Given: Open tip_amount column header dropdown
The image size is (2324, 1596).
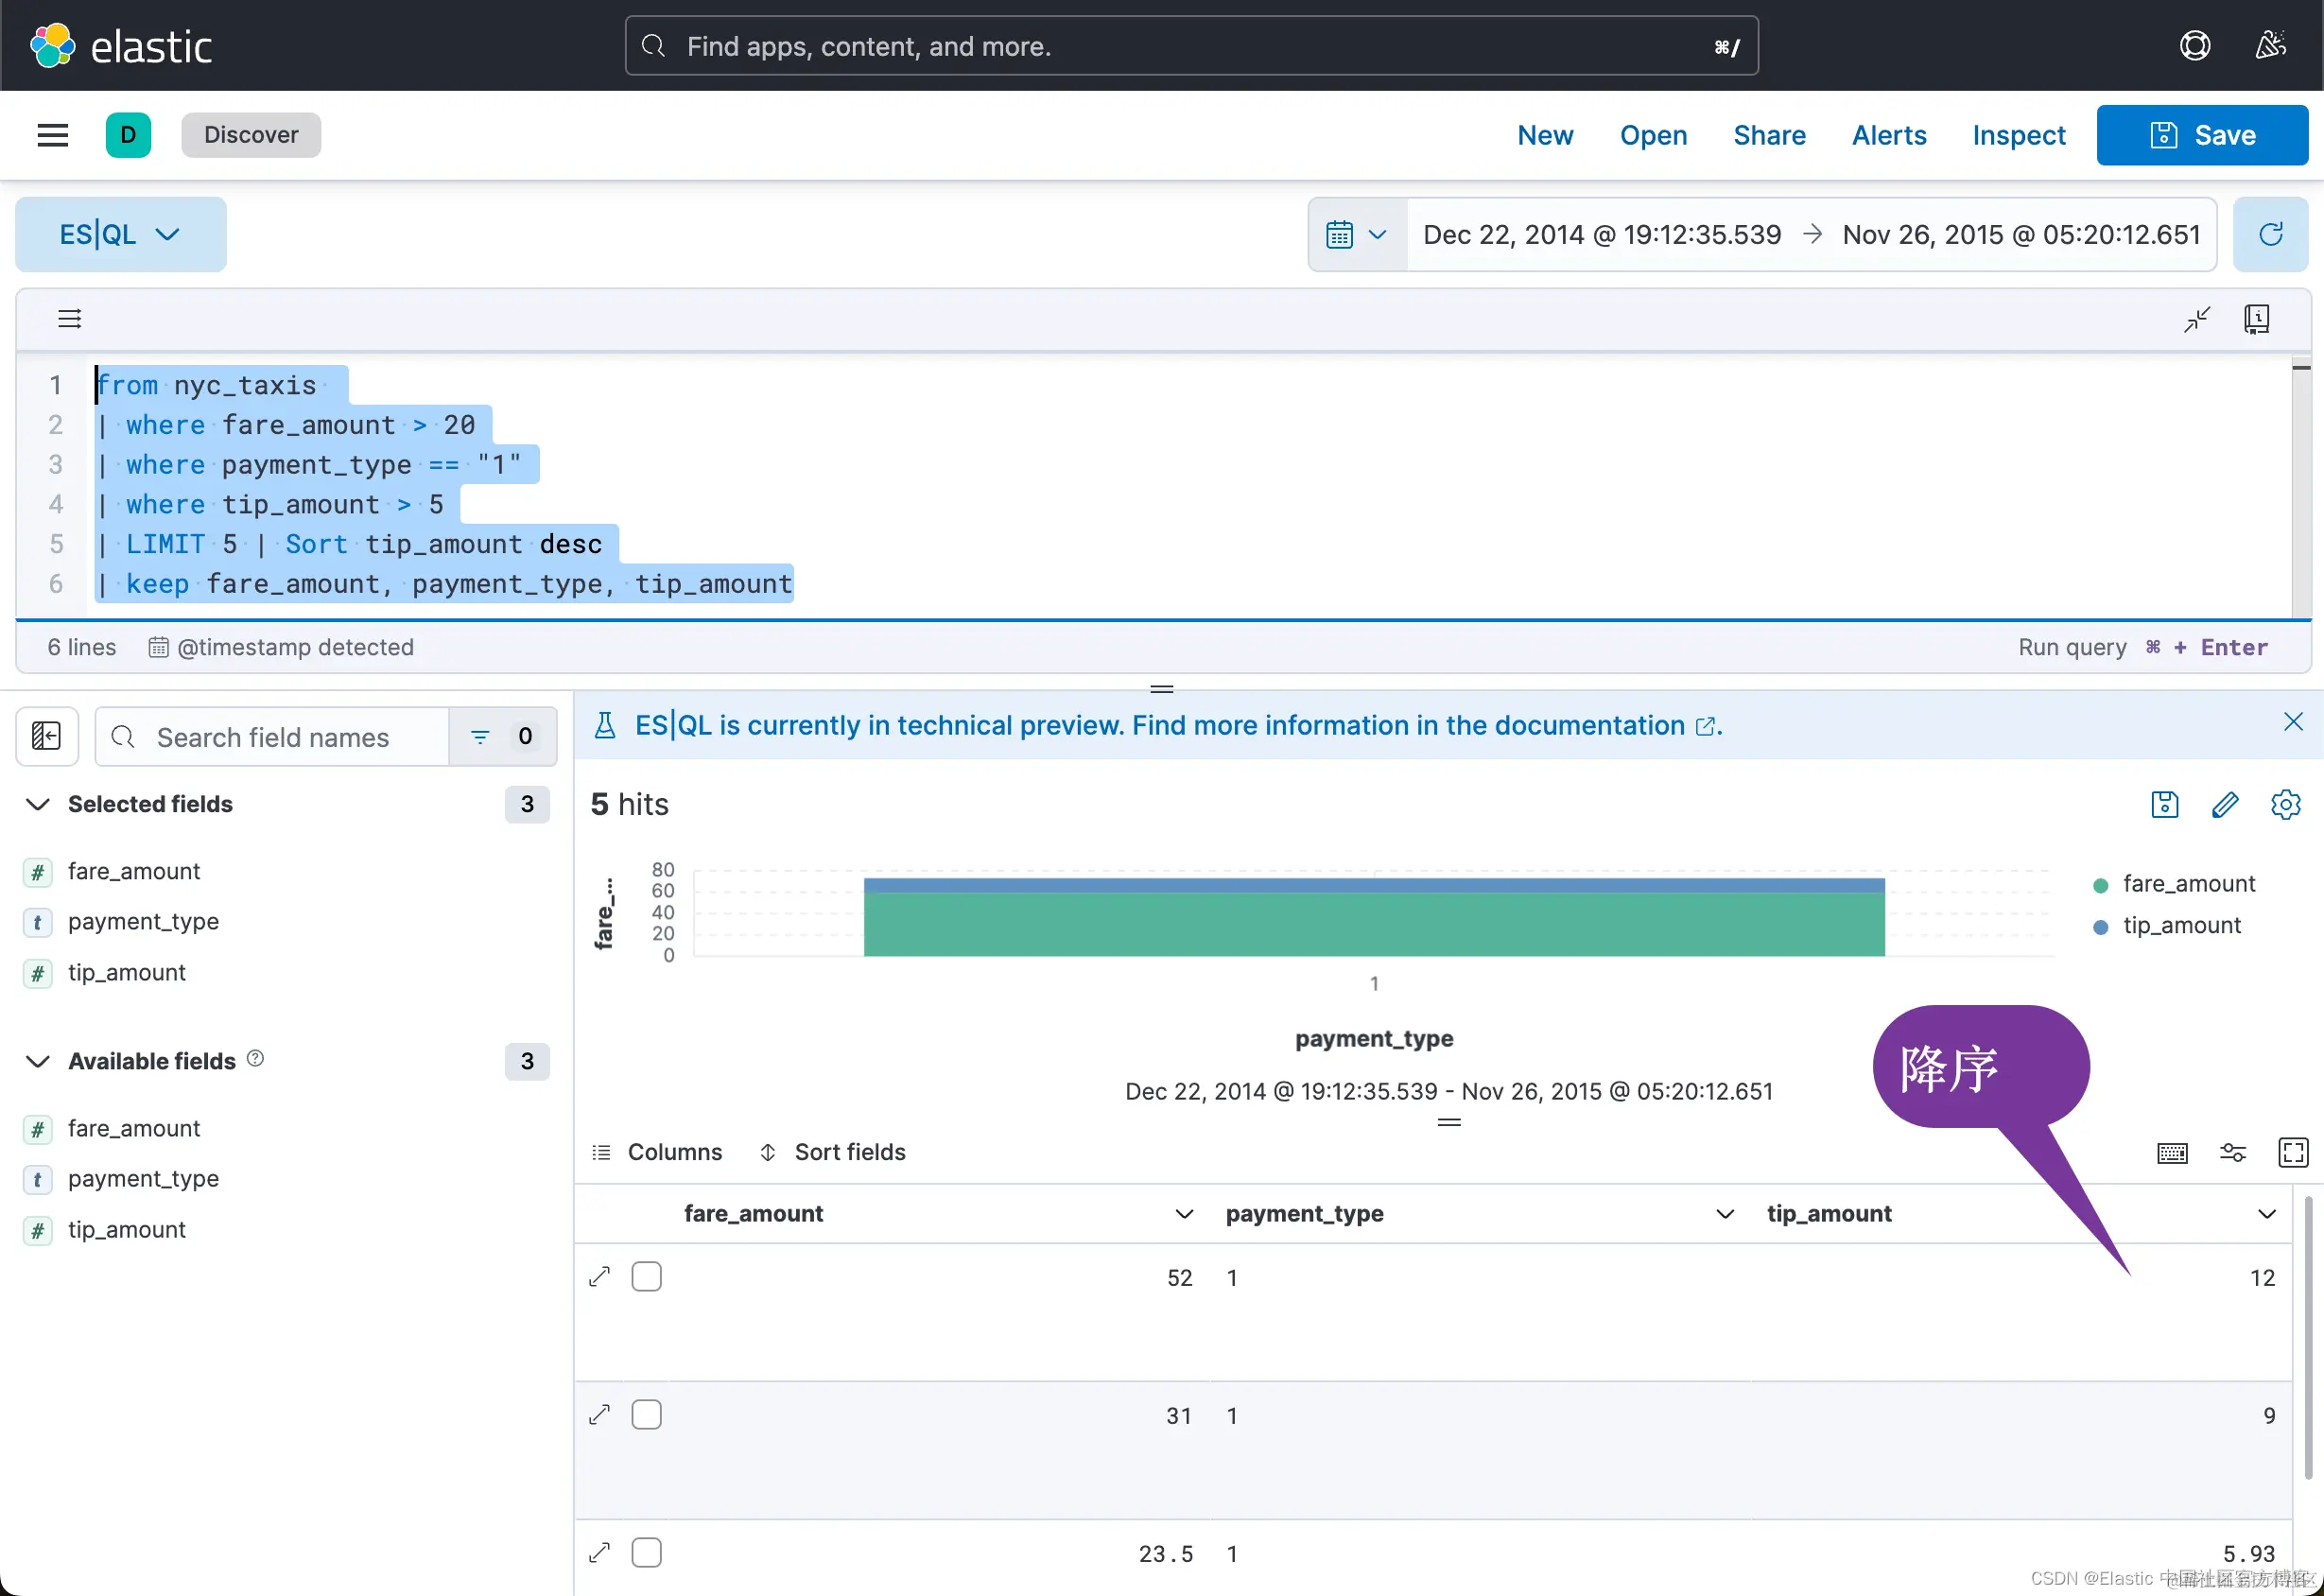Looking at the screenshot, I should point(2266,1214).
